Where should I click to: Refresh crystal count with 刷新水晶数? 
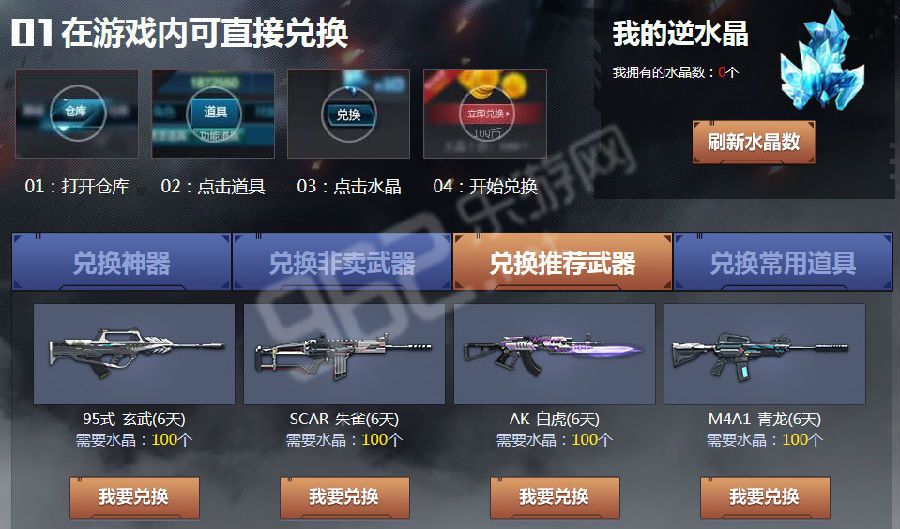(754, 142)
